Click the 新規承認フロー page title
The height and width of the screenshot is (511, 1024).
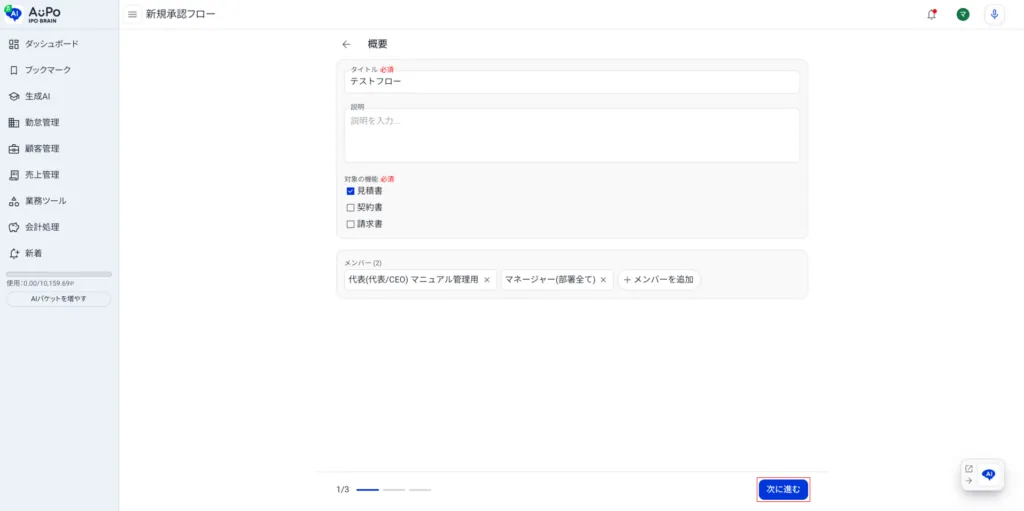[x=180, y=14]
